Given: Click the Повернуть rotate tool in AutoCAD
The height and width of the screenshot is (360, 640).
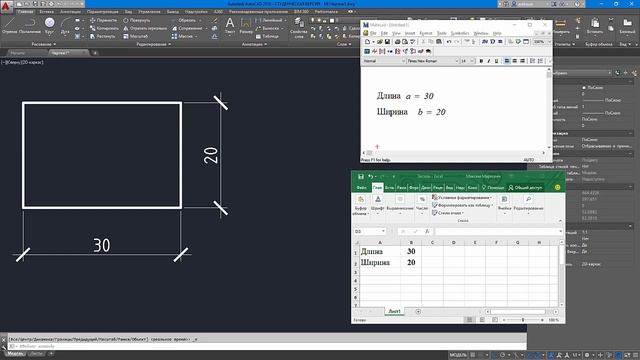Looking at the screenshot, I should (136, 20).
